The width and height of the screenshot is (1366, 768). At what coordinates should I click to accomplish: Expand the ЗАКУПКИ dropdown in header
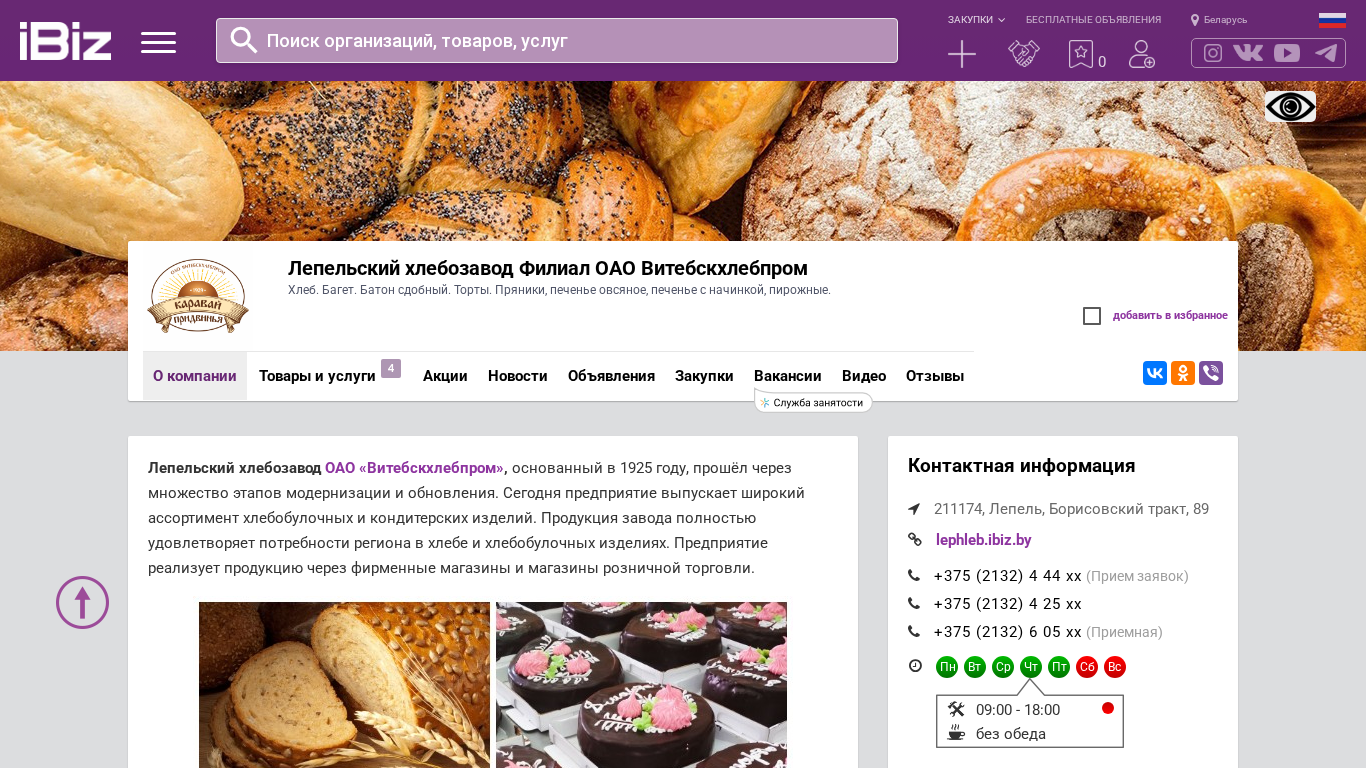pyautogui.click(x=977, y=20)
